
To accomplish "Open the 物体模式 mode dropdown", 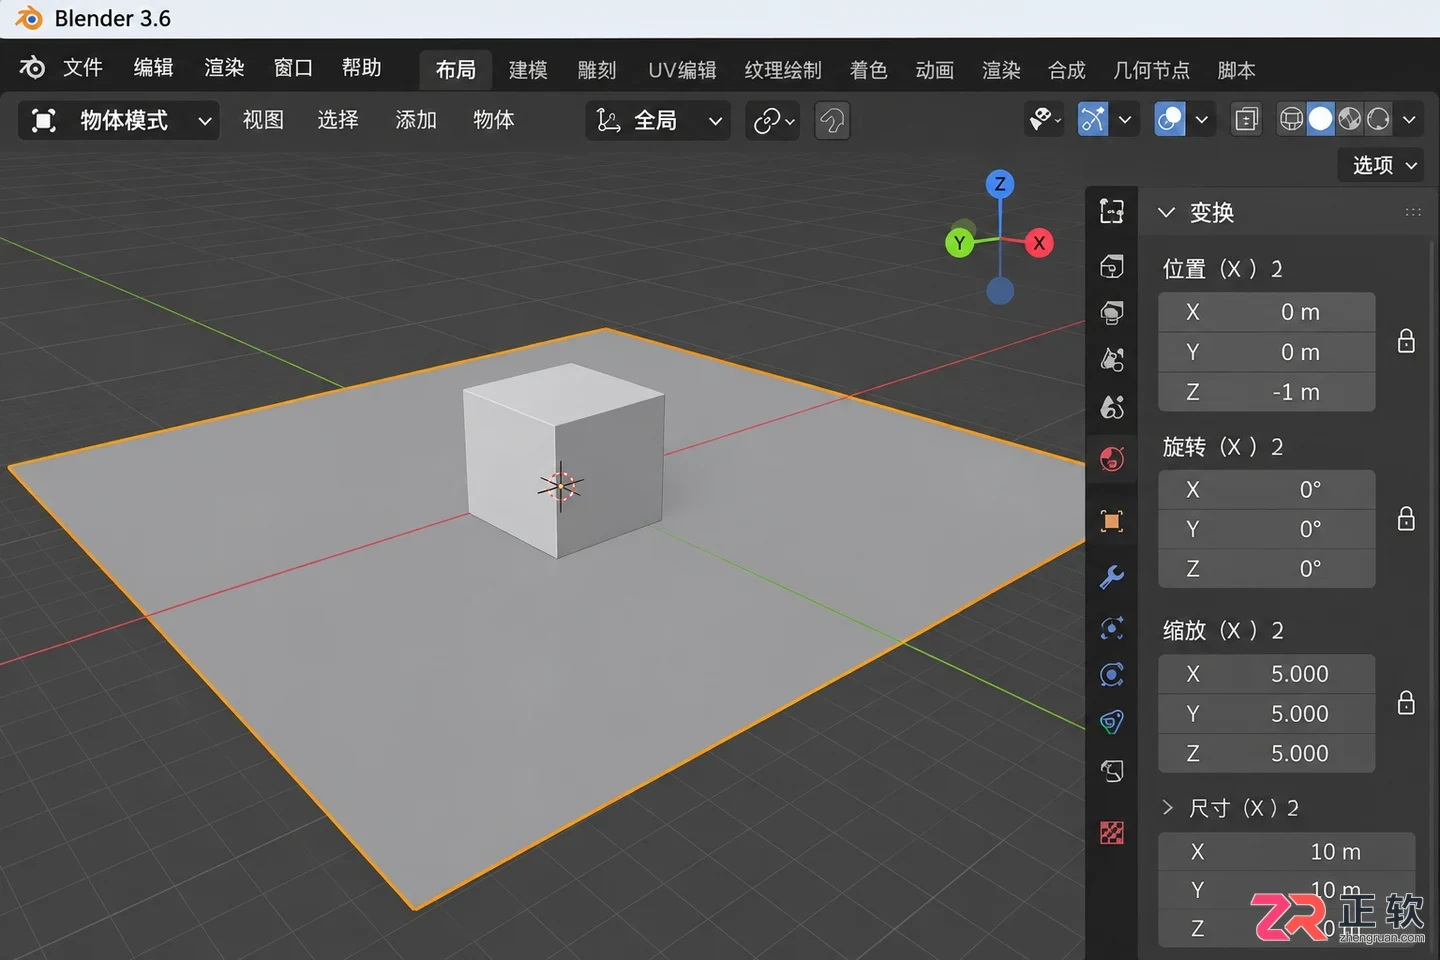I will click(x=119, y=121).
